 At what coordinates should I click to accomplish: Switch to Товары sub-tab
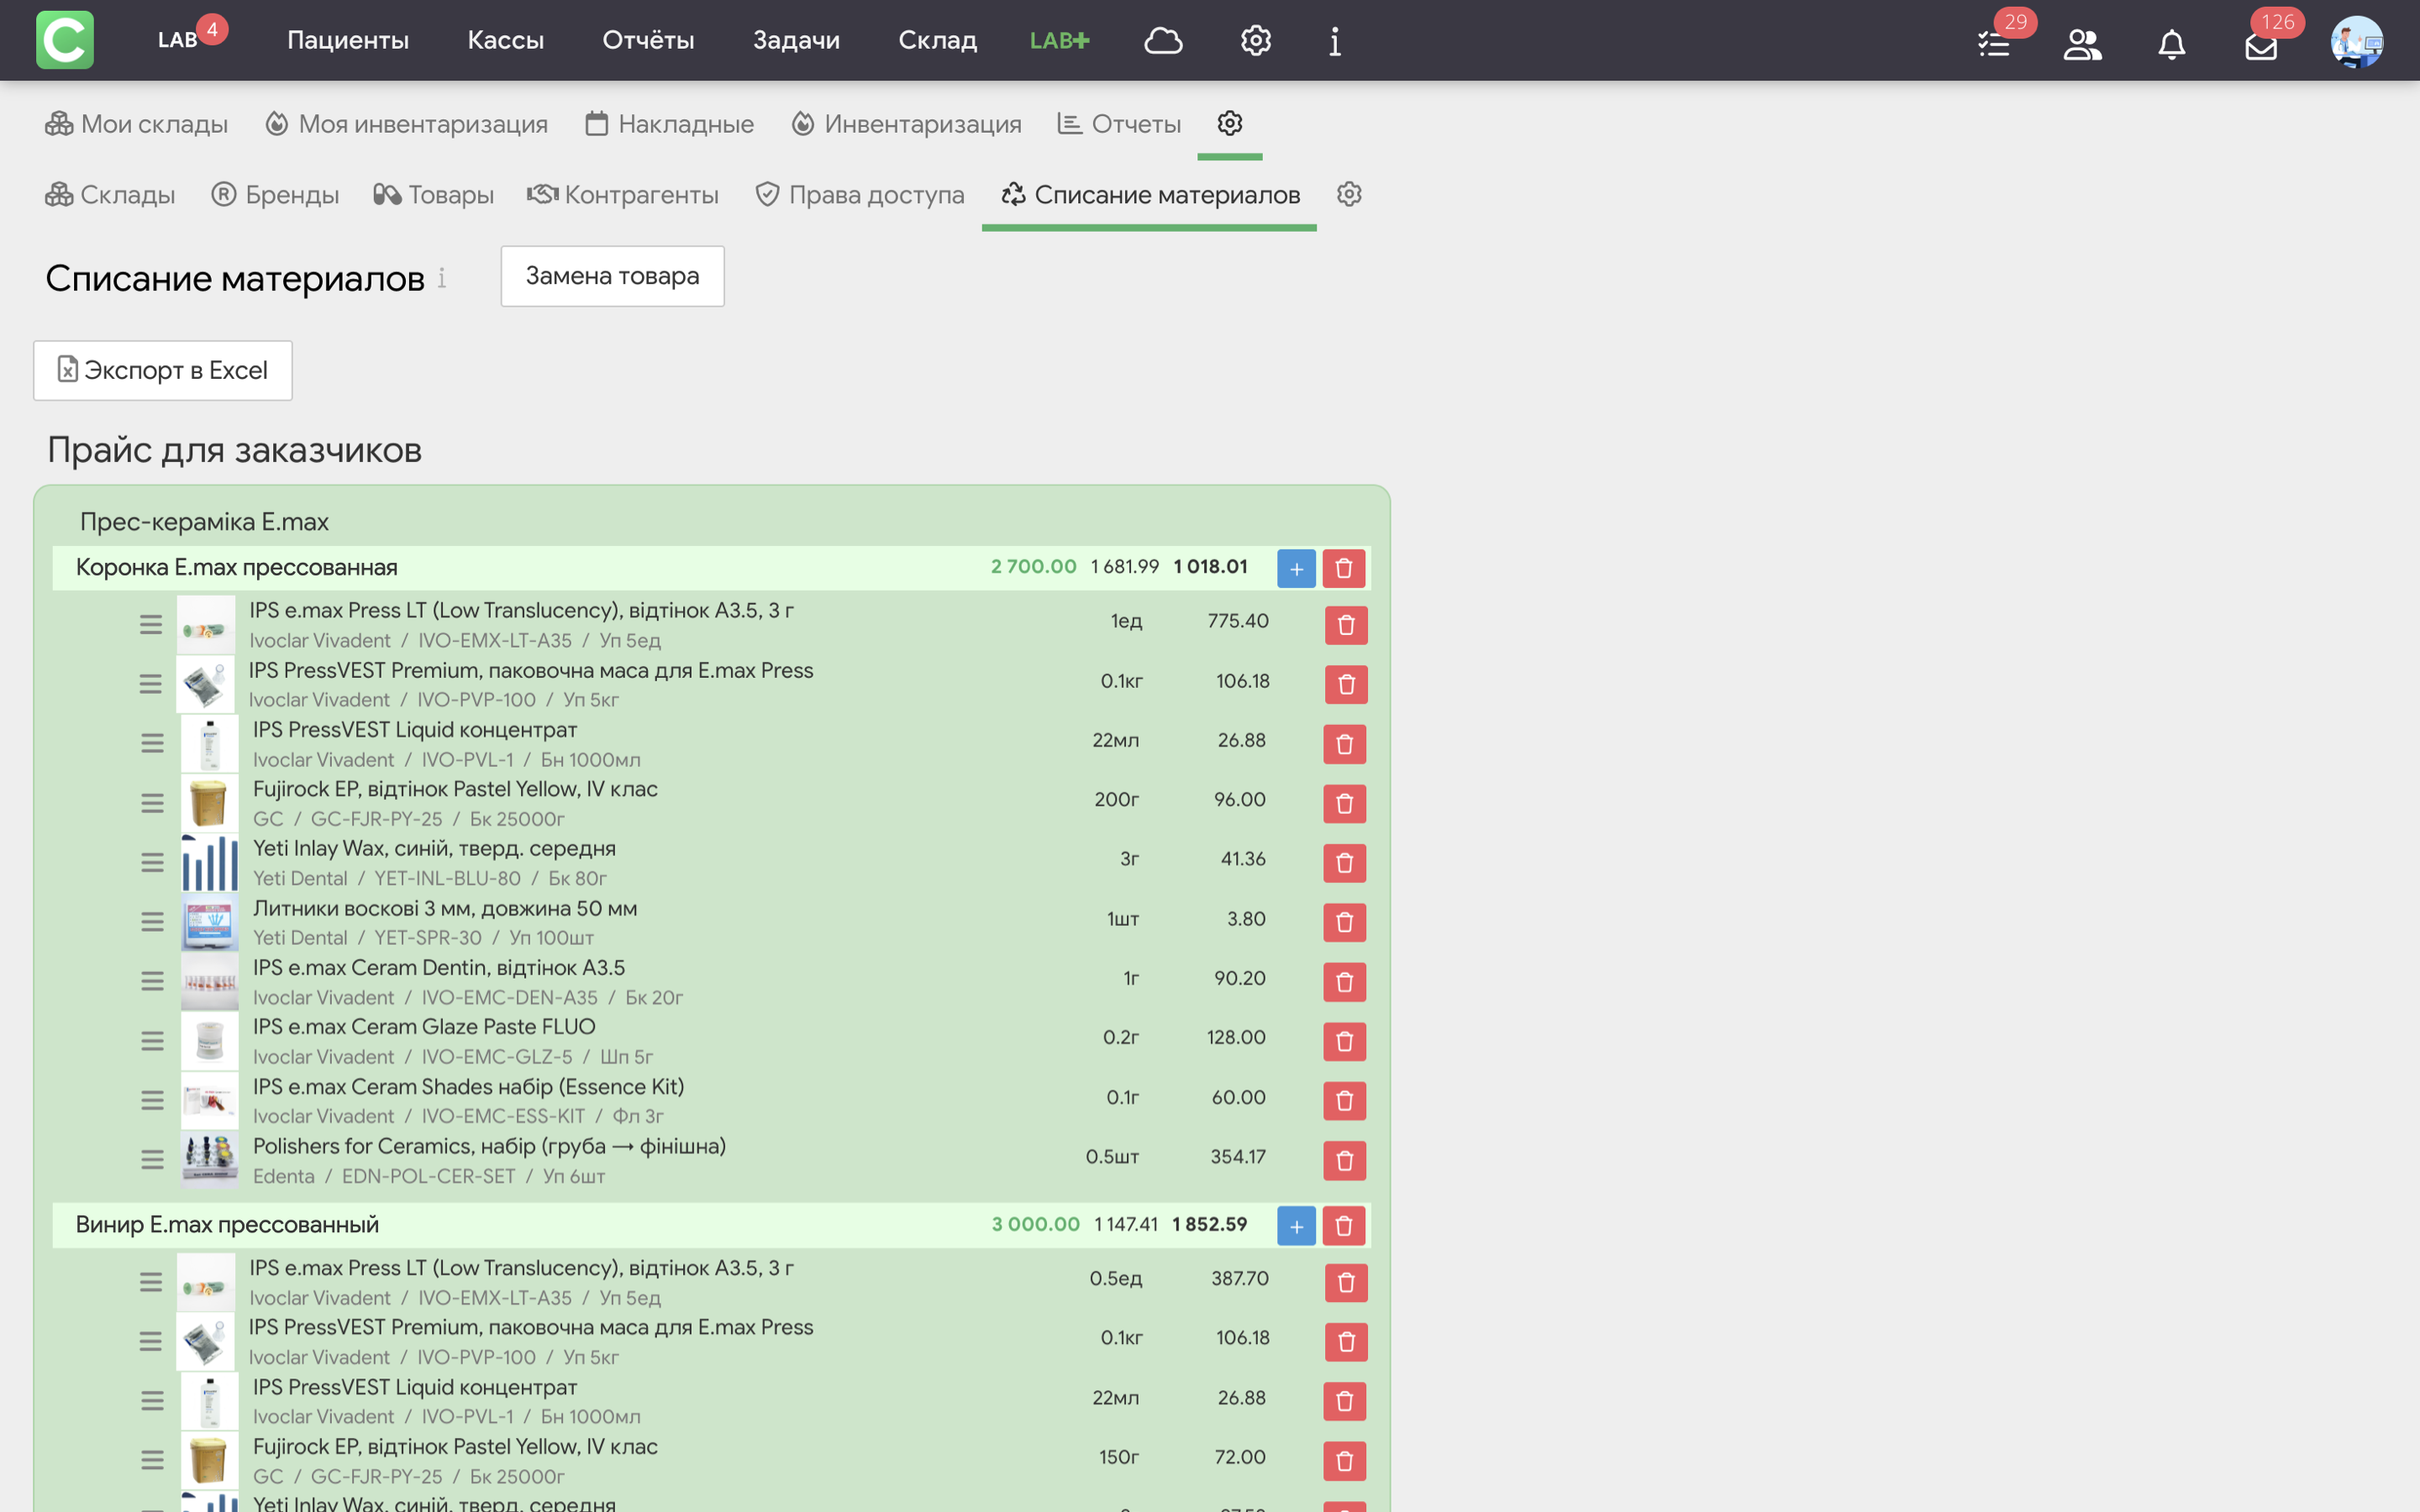(x=433, y=195)
